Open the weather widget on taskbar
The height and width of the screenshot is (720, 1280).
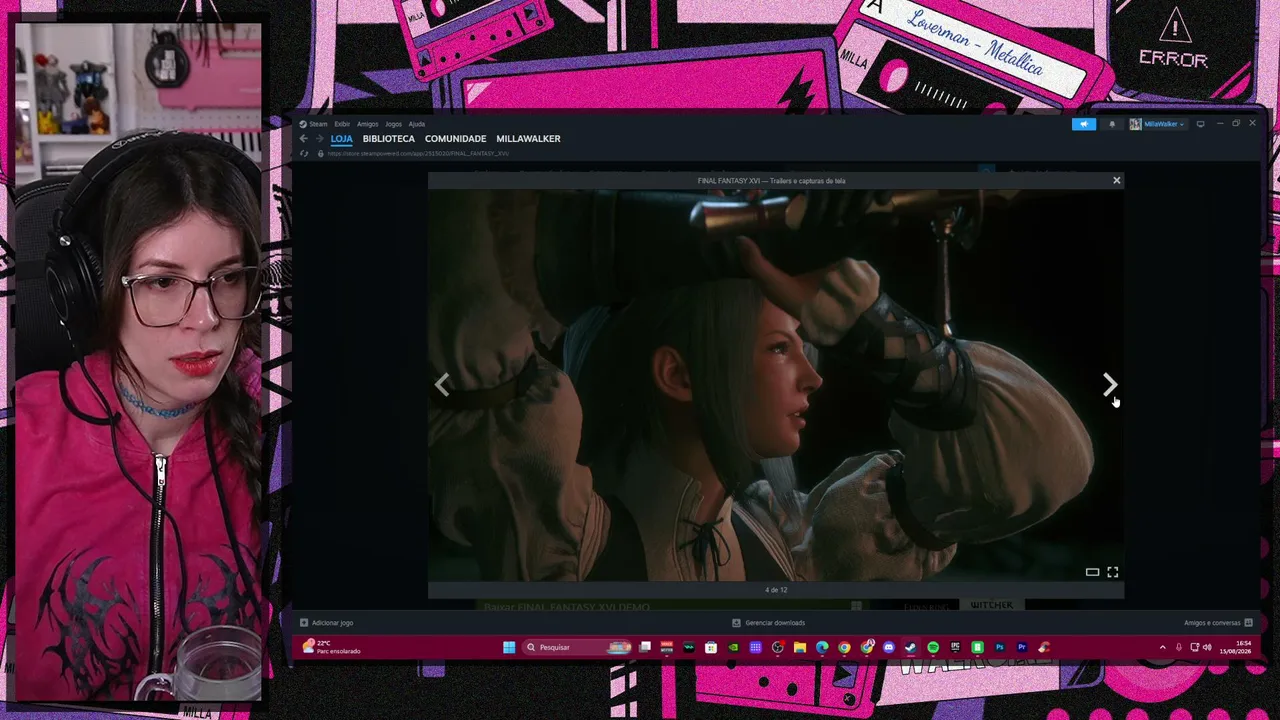(x=331, y=647)
